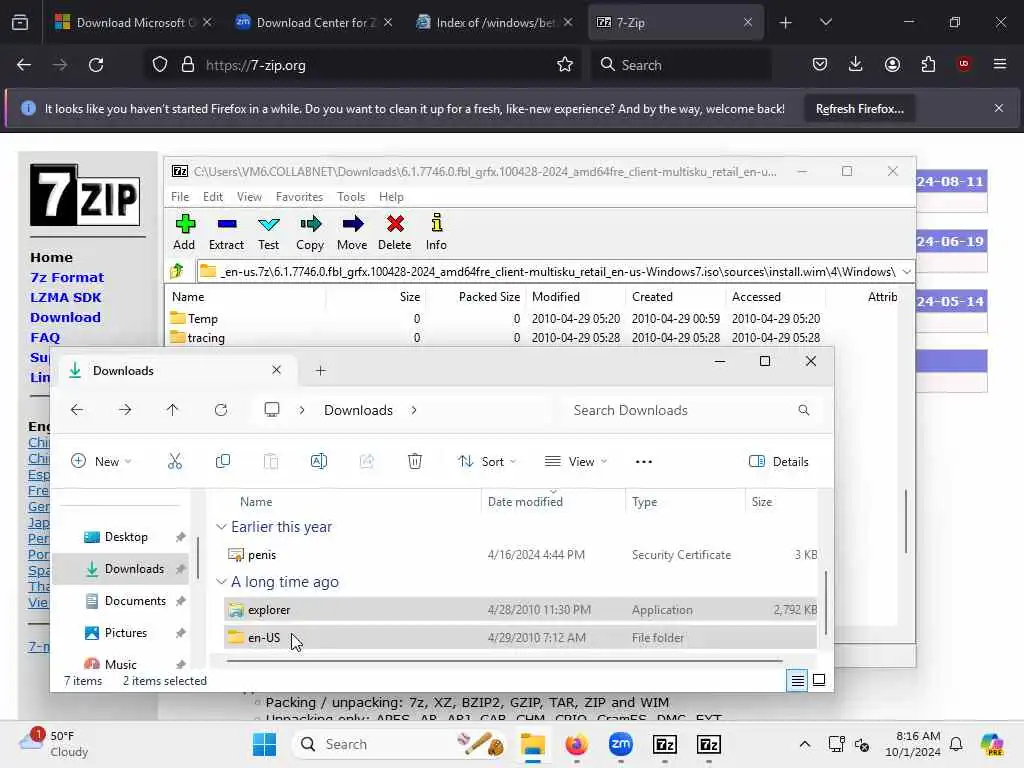Screen dimensions: 1024x768
Task: Navigate up a folder in File Explorer
Action: click(x=172, y=410)
